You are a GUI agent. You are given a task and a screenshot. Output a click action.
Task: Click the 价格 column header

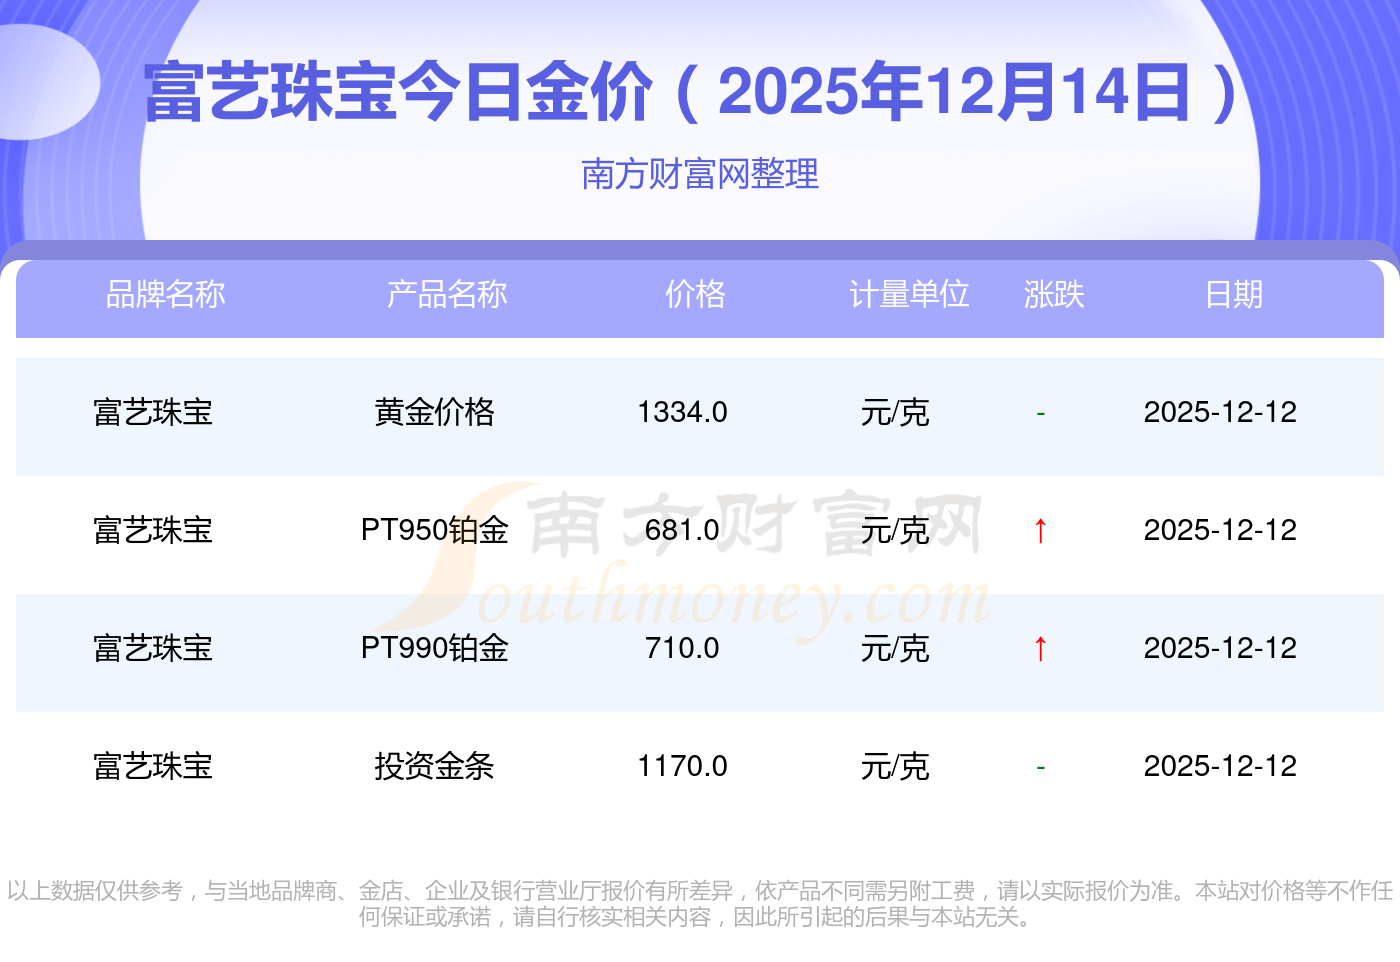click(695, 294)
